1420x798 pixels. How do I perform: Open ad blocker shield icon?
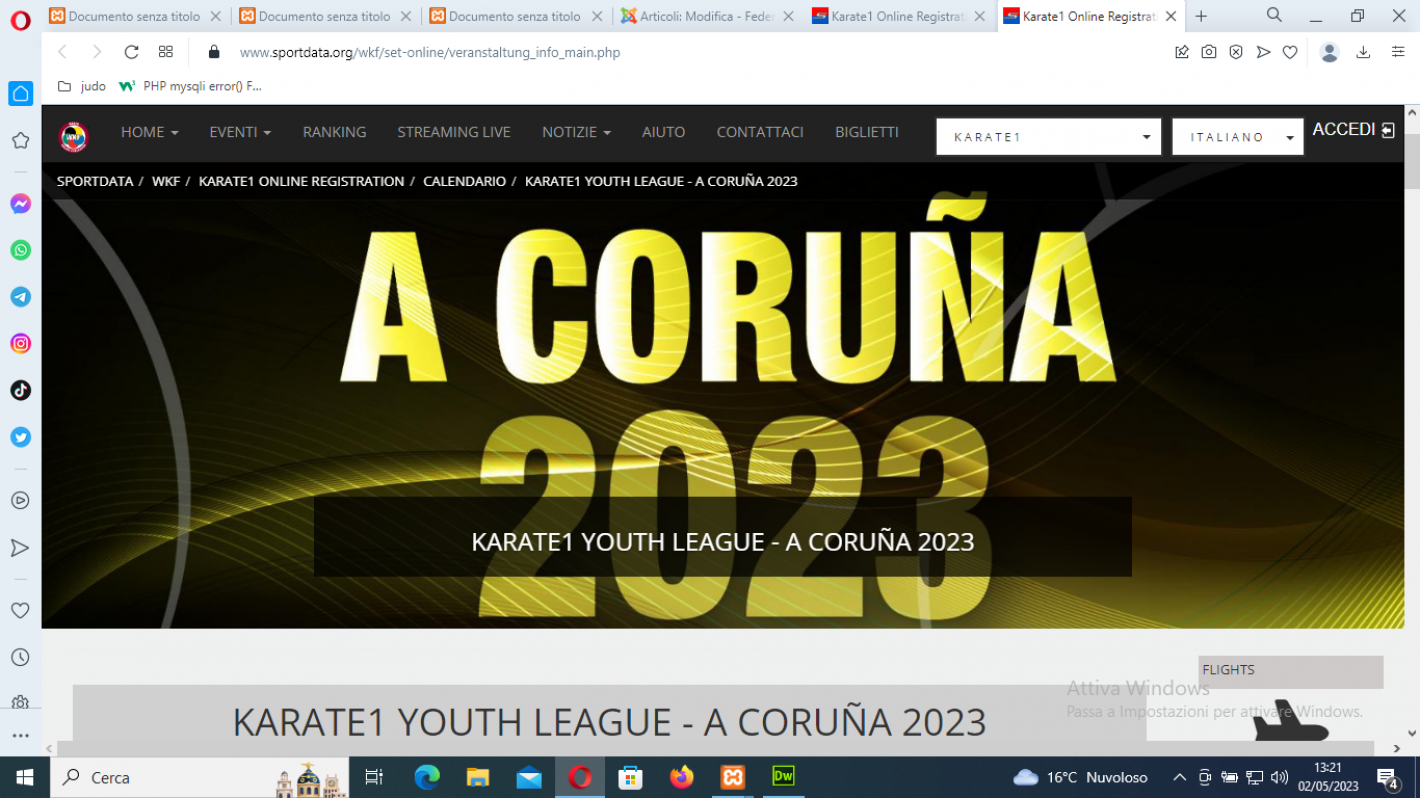click(1236, 52)
